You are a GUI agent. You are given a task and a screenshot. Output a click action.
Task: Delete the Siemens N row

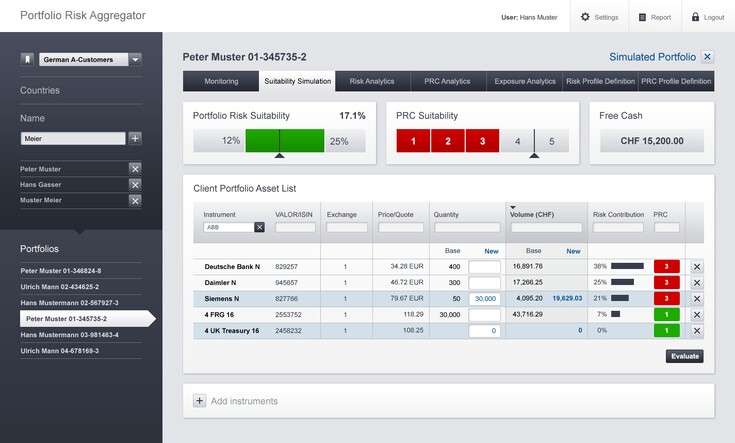pos(697,298)
